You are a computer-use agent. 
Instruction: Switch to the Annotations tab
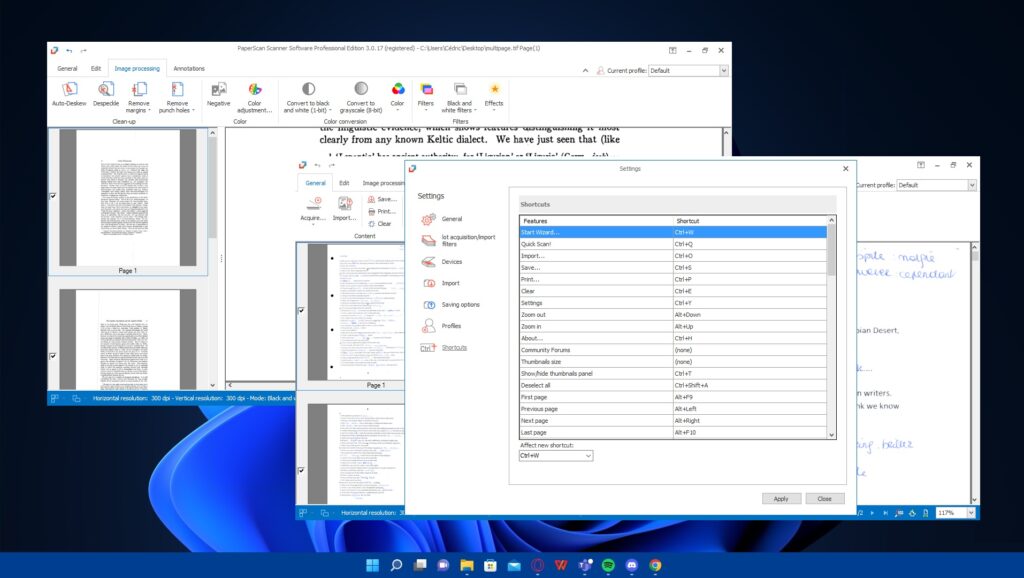pyautogui.click(x=189, y=69)
